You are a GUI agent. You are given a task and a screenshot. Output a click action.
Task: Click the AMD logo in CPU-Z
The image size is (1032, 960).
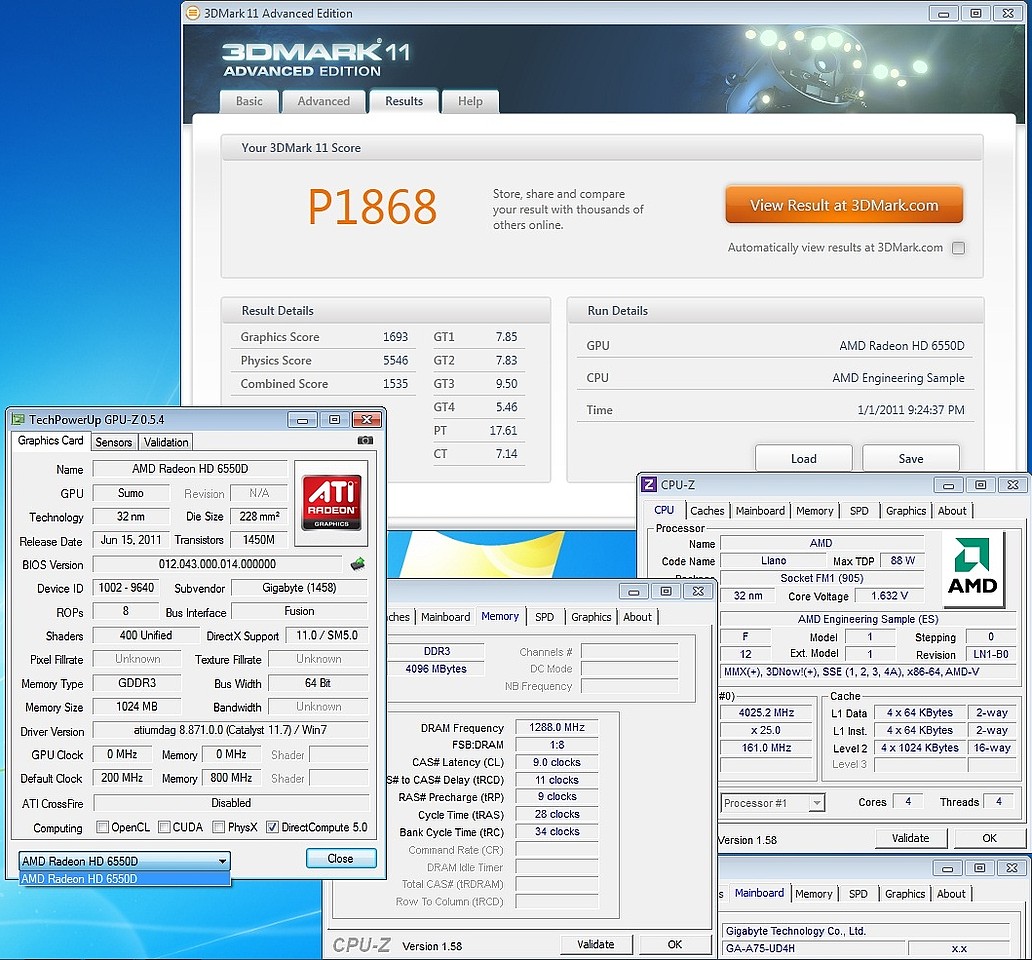pyautogui.click(x=972, y=568)
